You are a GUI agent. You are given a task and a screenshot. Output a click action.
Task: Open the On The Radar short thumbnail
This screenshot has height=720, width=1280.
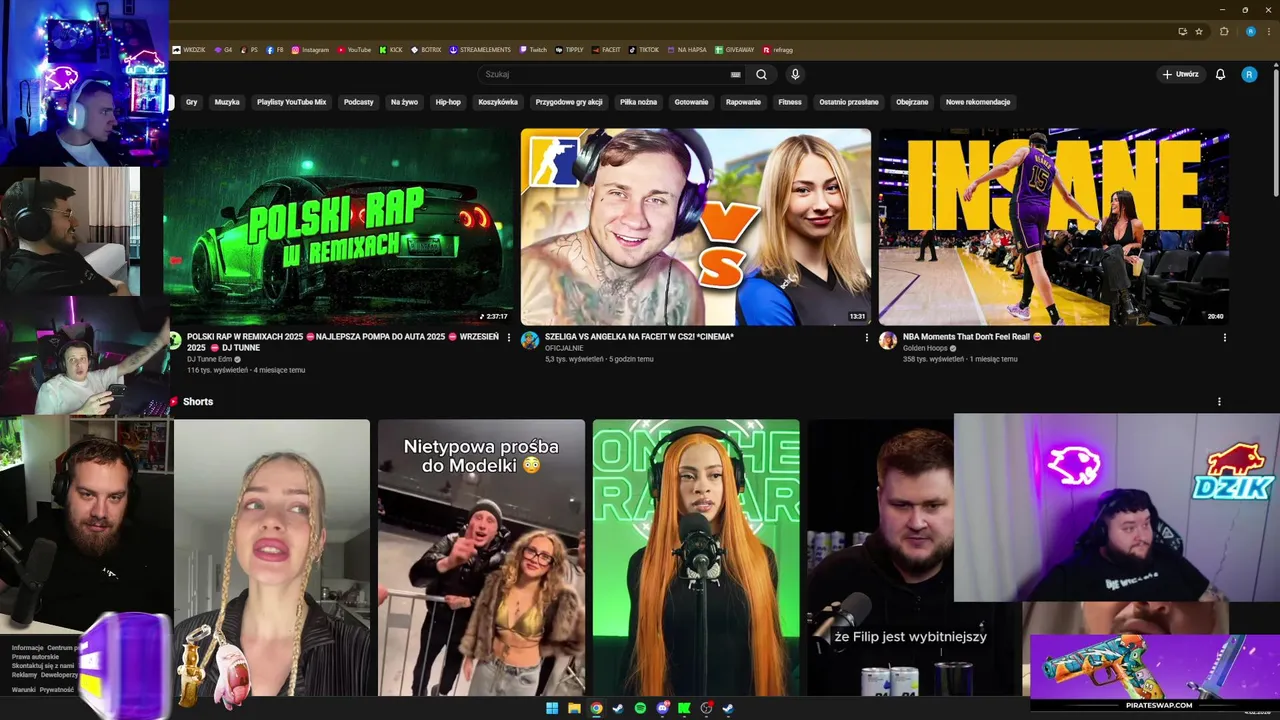pyautogui.click(x=696, y=557)
